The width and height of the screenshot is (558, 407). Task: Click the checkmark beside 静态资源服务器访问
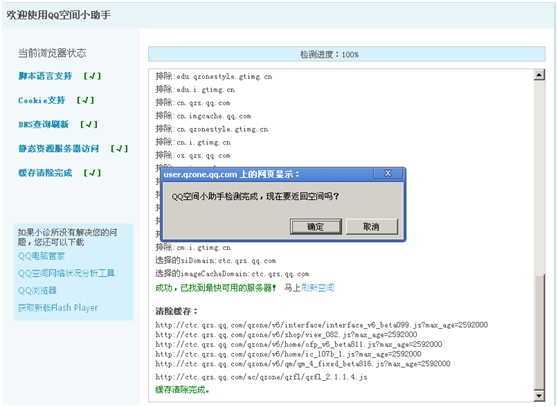tap(119, 148)
